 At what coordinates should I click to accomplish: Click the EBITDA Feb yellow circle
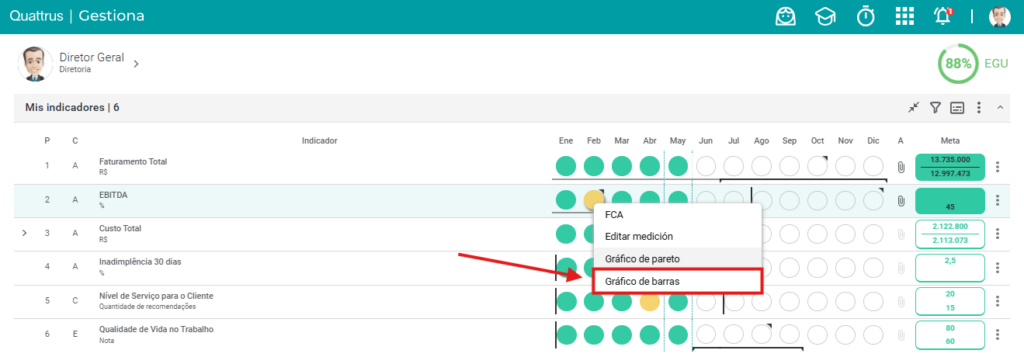coord(594,200)
